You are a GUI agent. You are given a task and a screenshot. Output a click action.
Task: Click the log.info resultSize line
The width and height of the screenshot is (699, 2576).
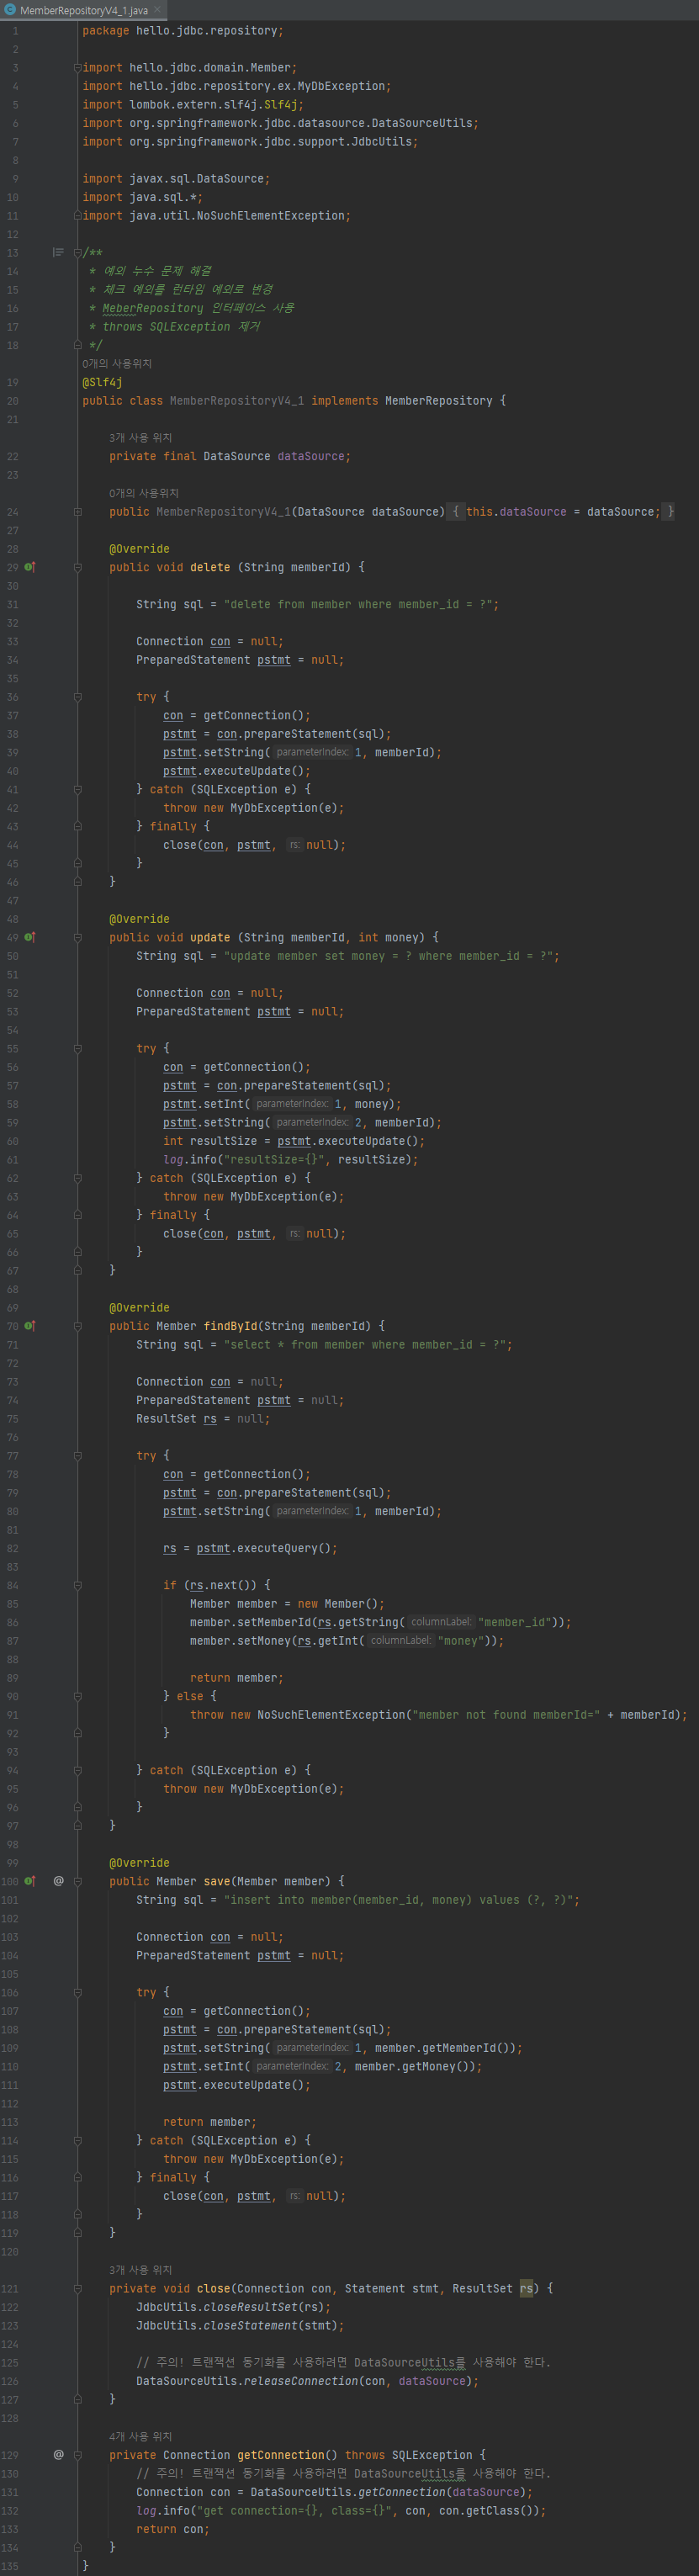pos(291,1160)
